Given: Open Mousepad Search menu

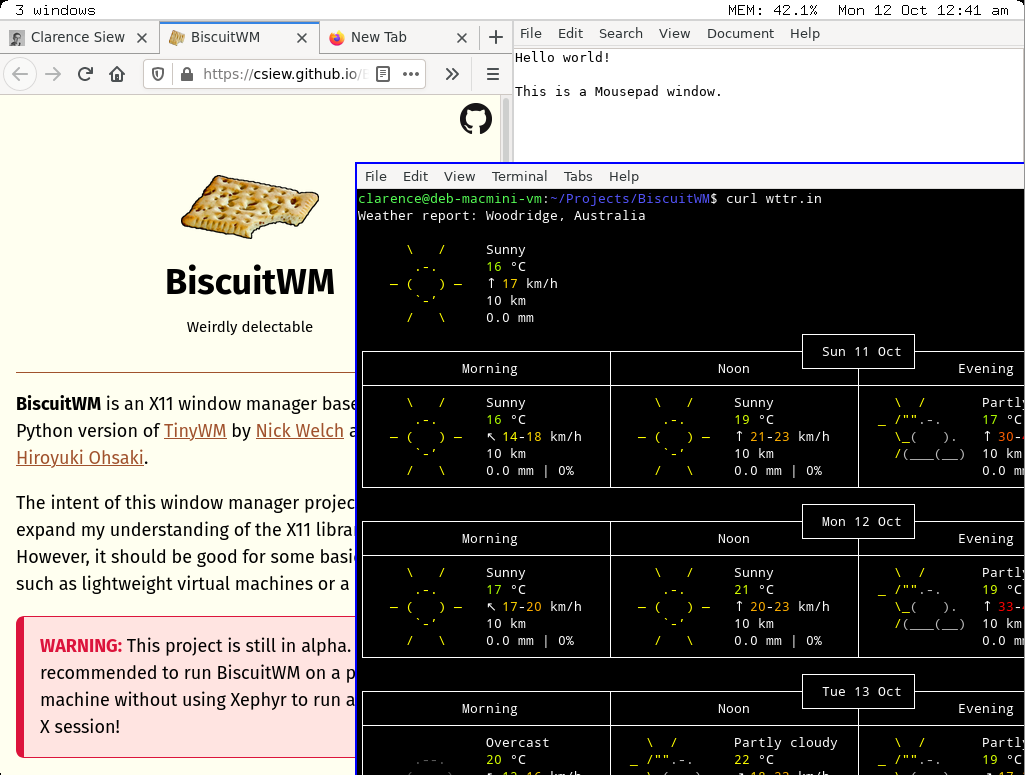Looking at the screenshot, I should pyautogui.click(x=620, y=33).
